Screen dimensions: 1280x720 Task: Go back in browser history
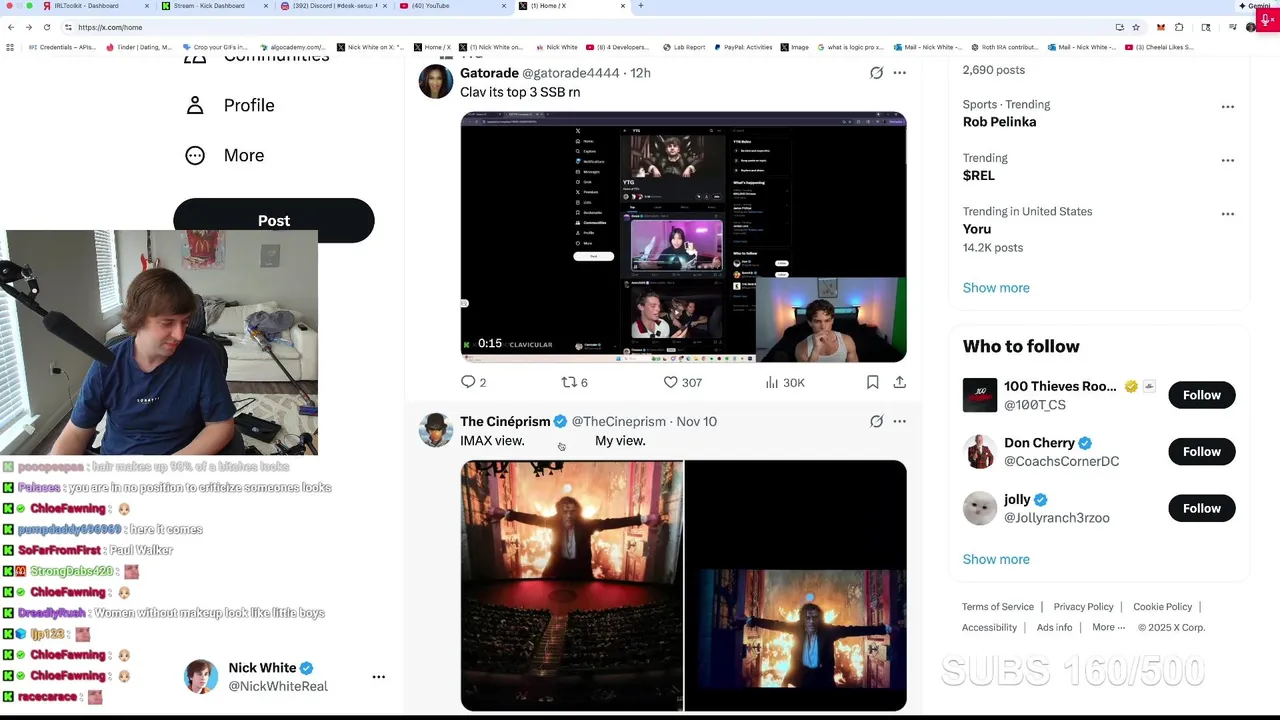(x=11, y=27)
